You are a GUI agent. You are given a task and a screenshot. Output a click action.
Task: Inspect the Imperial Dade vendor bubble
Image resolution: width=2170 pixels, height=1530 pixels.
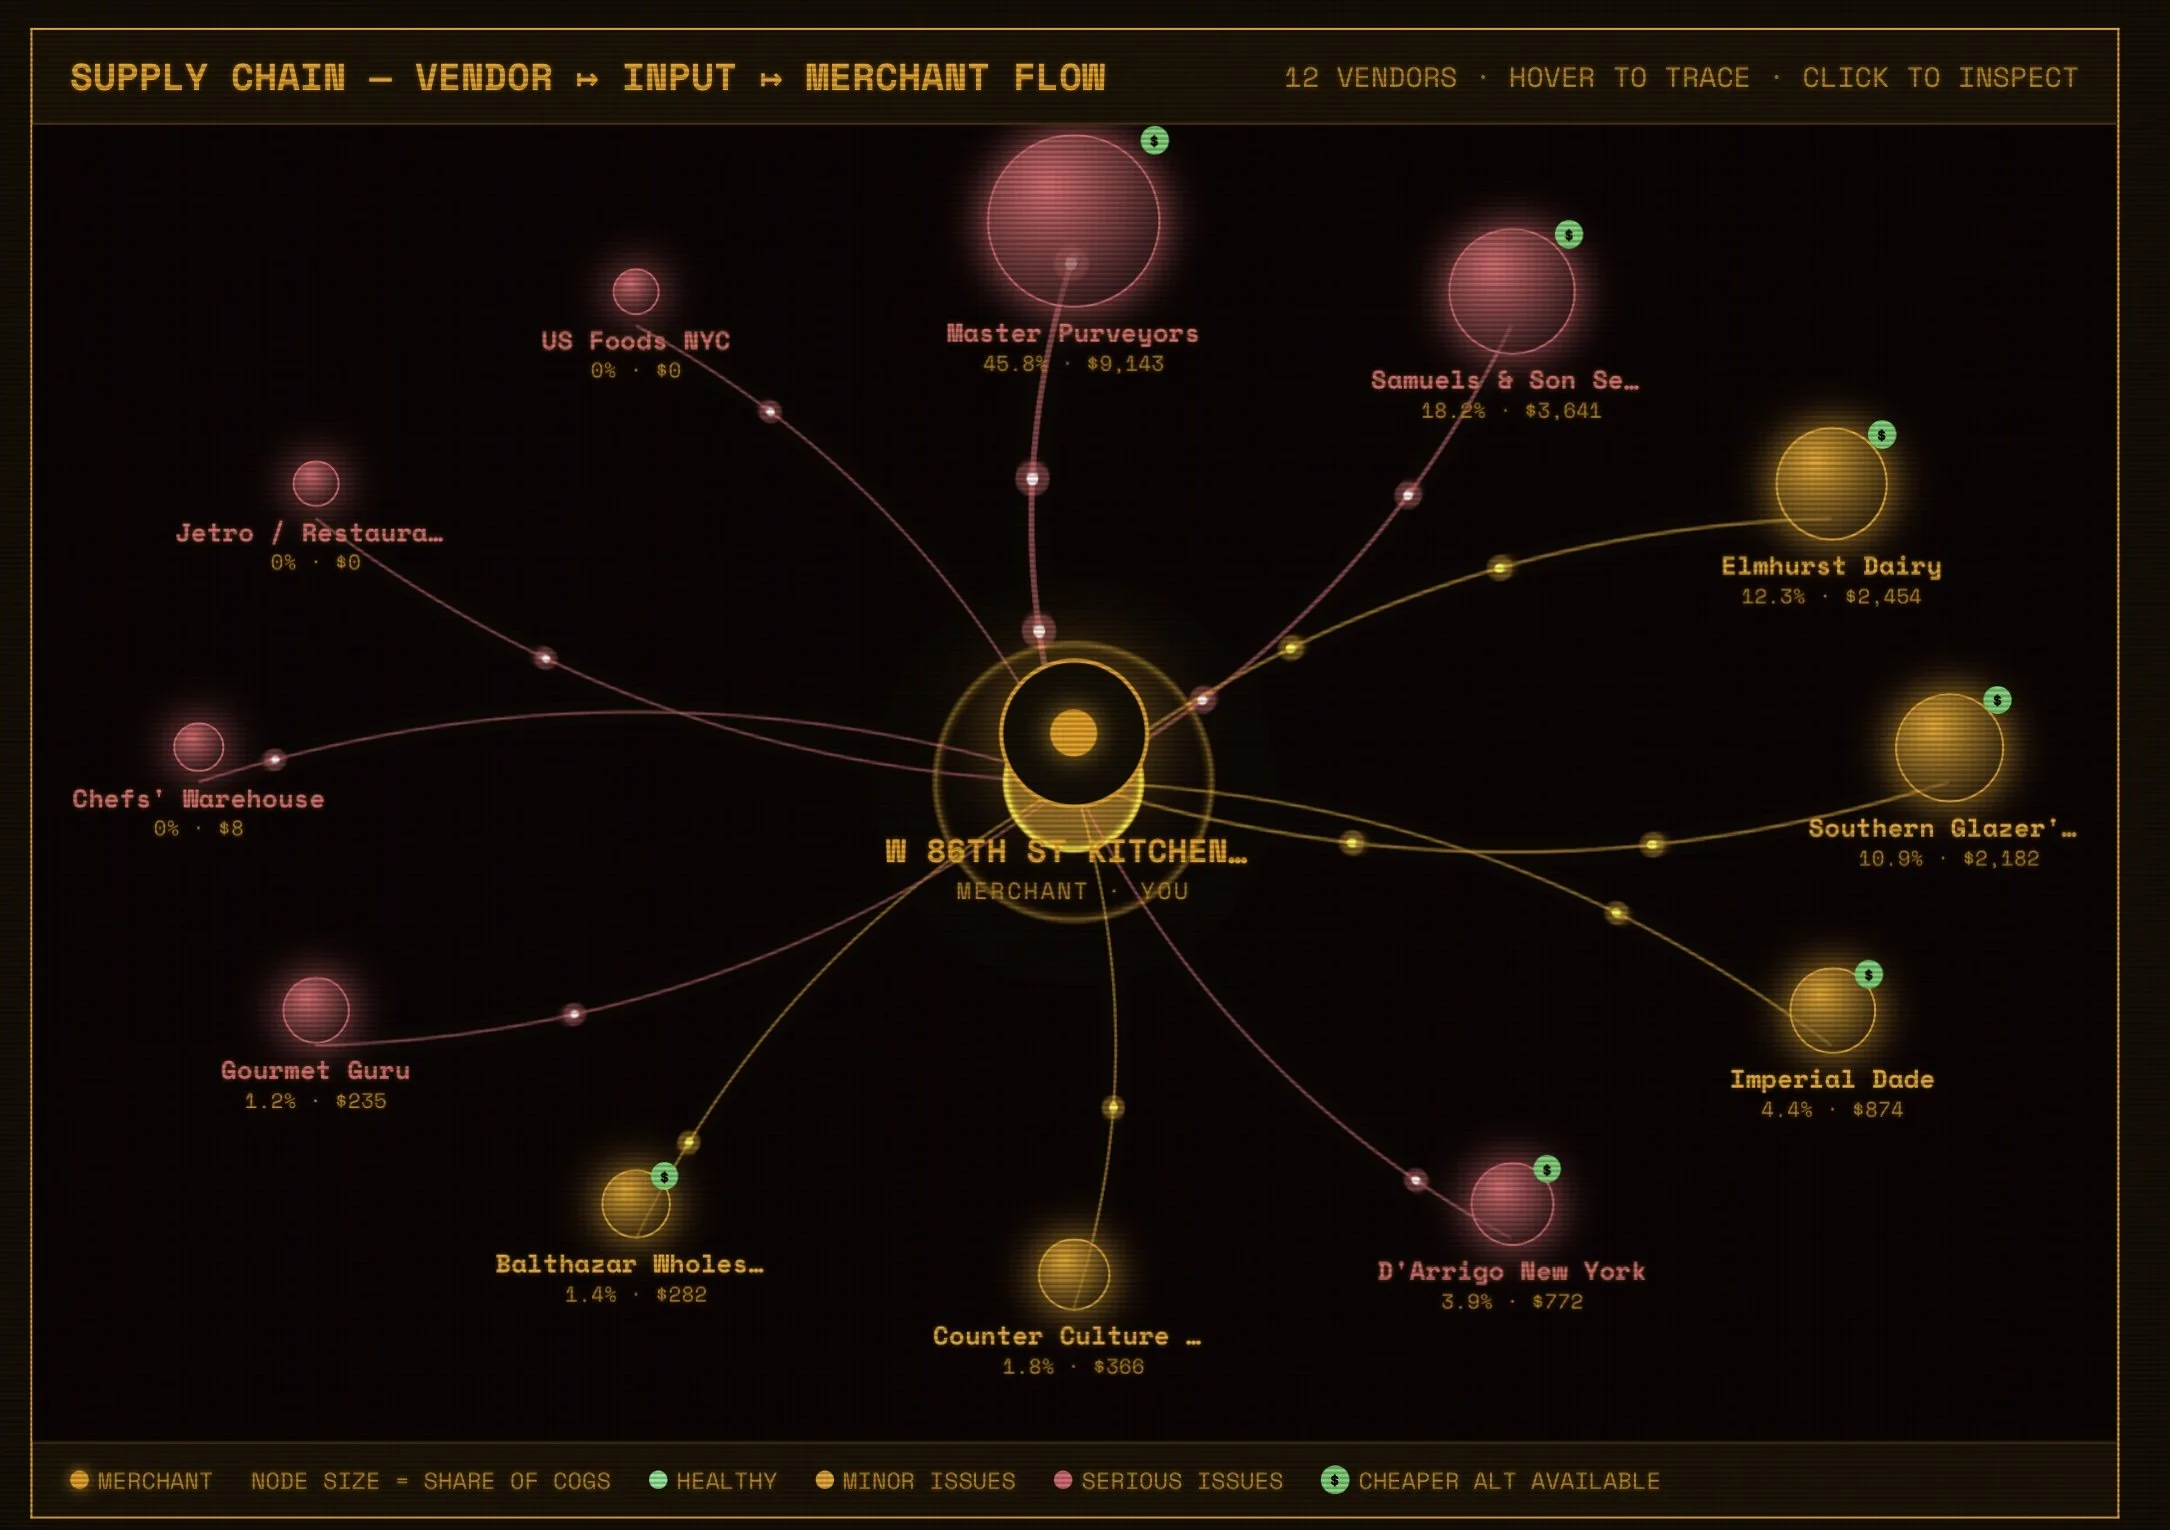tap(1832, 1010)
